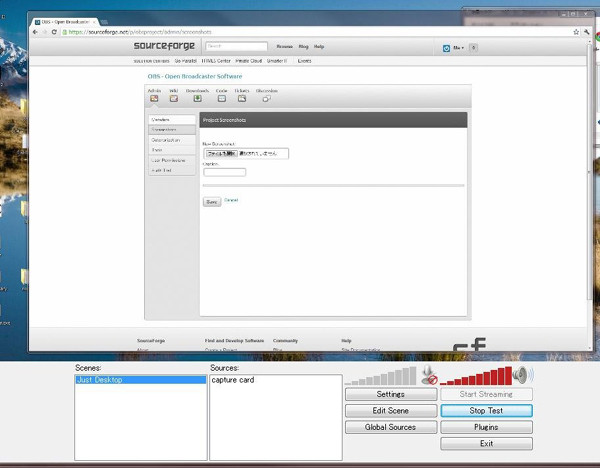
Task: Select the capture card source
Action: (x=233, y=380)
